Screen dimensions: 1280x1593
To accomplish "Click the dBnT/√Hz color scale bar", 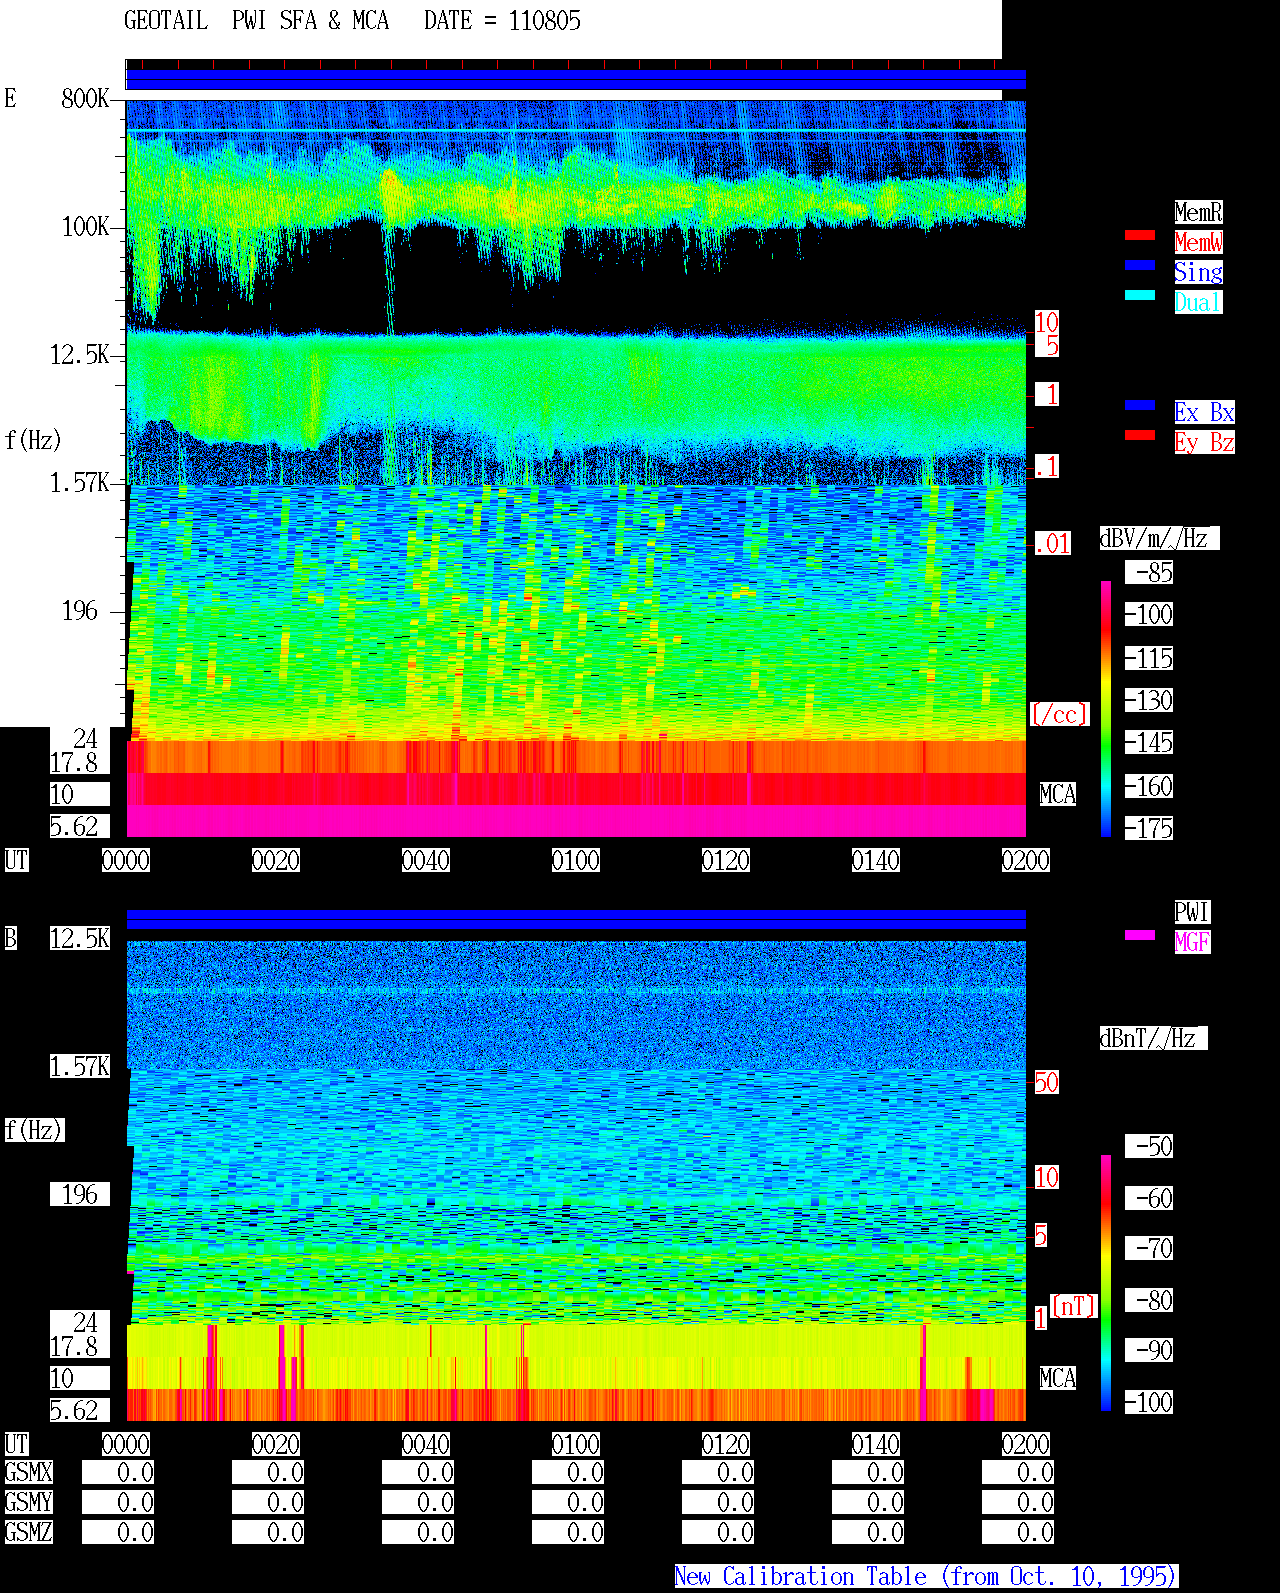I will (x=1106, y=1283).
